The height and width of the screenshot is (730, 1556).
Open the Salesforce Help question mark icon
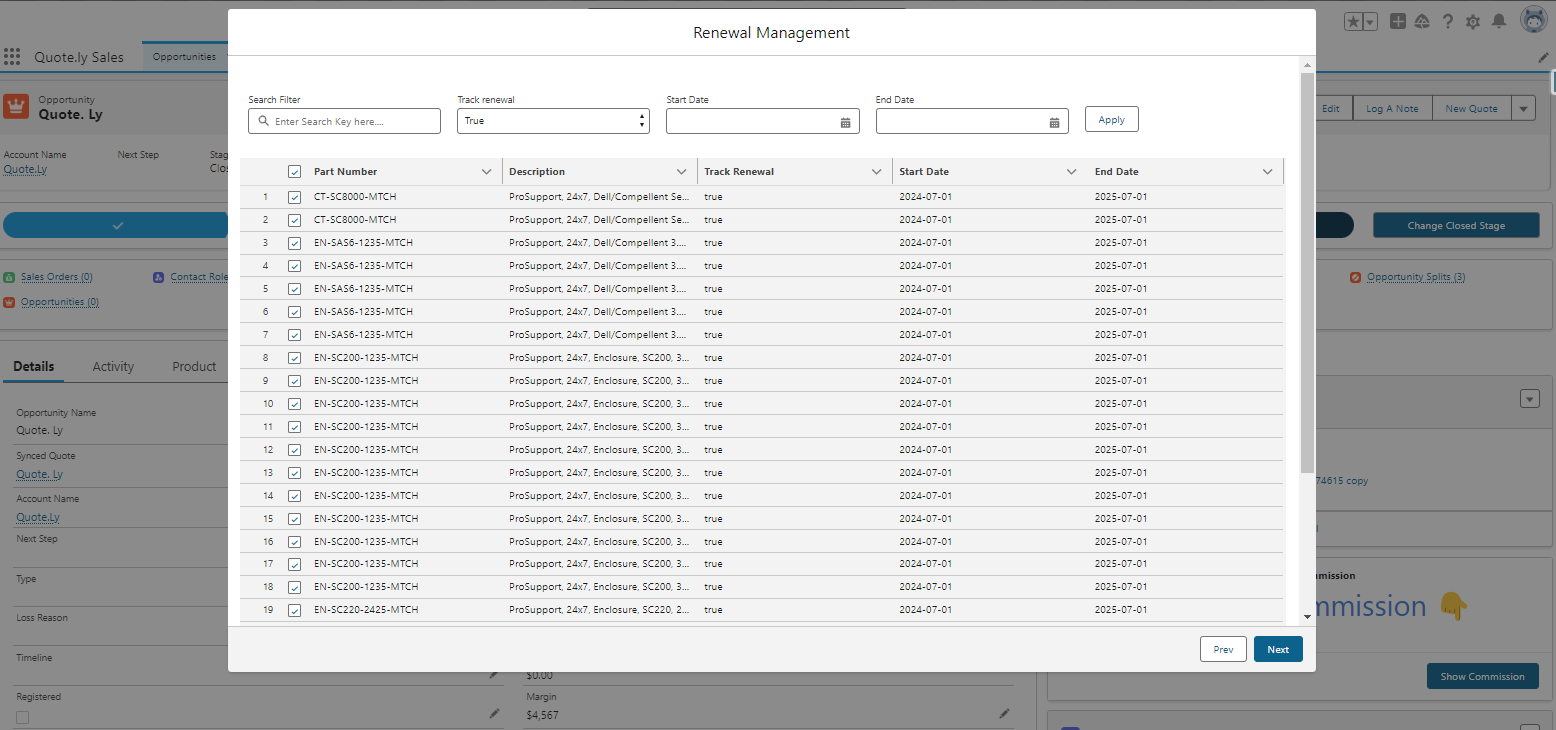(x=1447, y=21)
